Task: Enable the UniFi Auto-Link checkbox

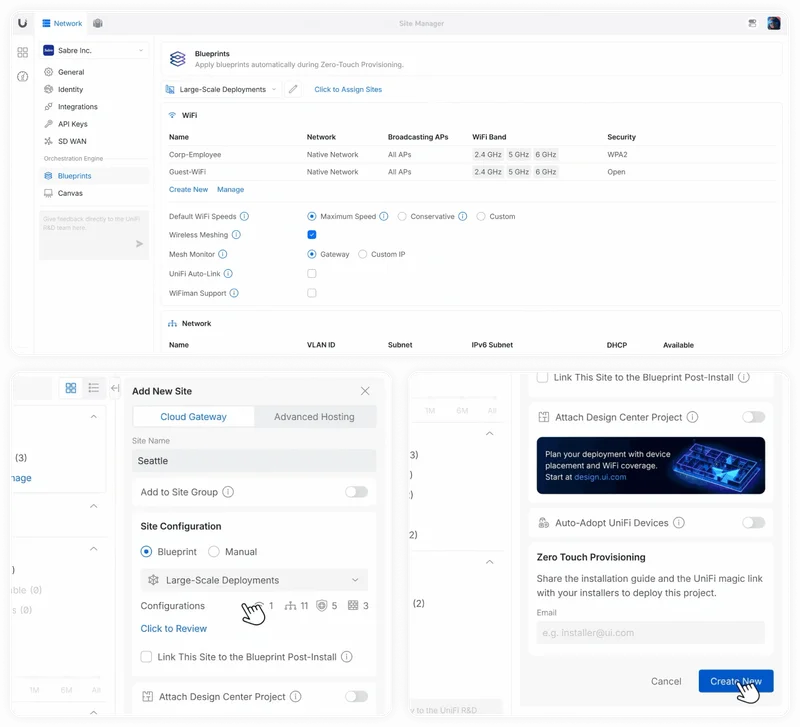Action: 312,273
